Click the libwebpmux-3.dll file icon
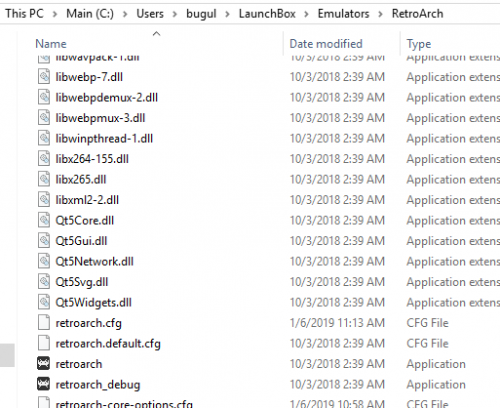The height and width of the screenshot is (408, 500). coord(44,118)
